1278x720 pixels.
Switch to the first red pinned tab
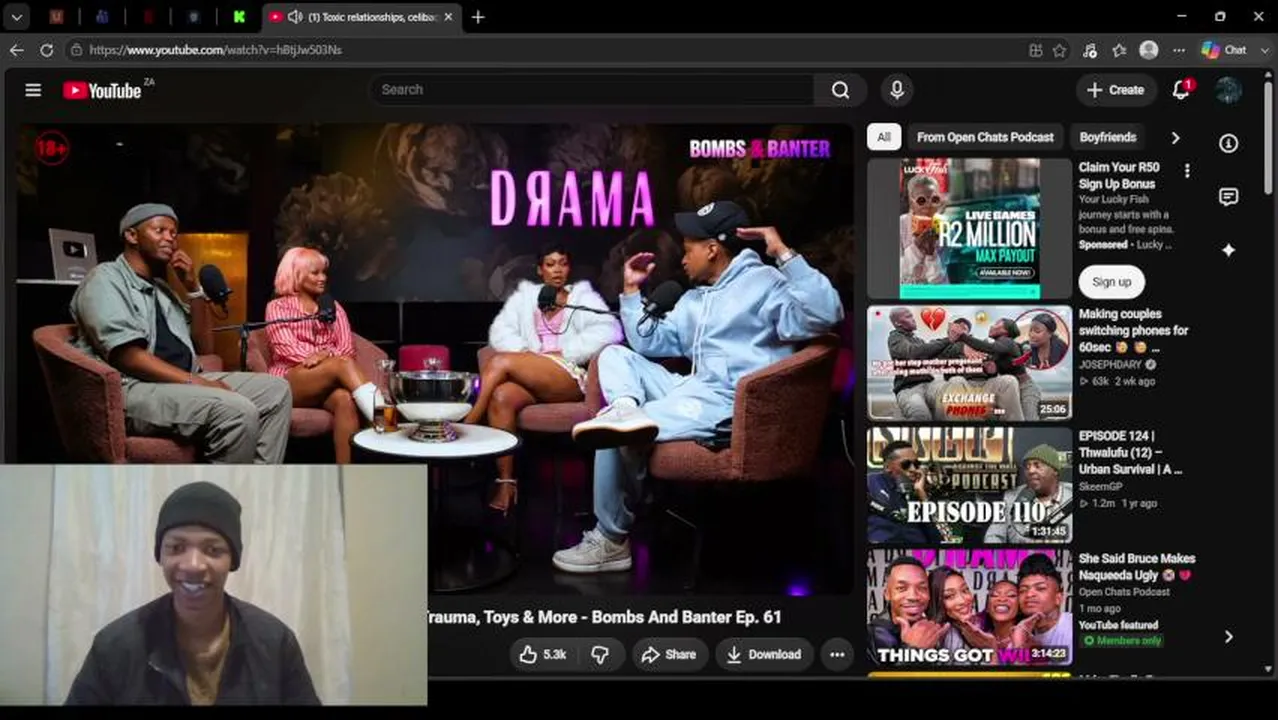click(57, 17)
